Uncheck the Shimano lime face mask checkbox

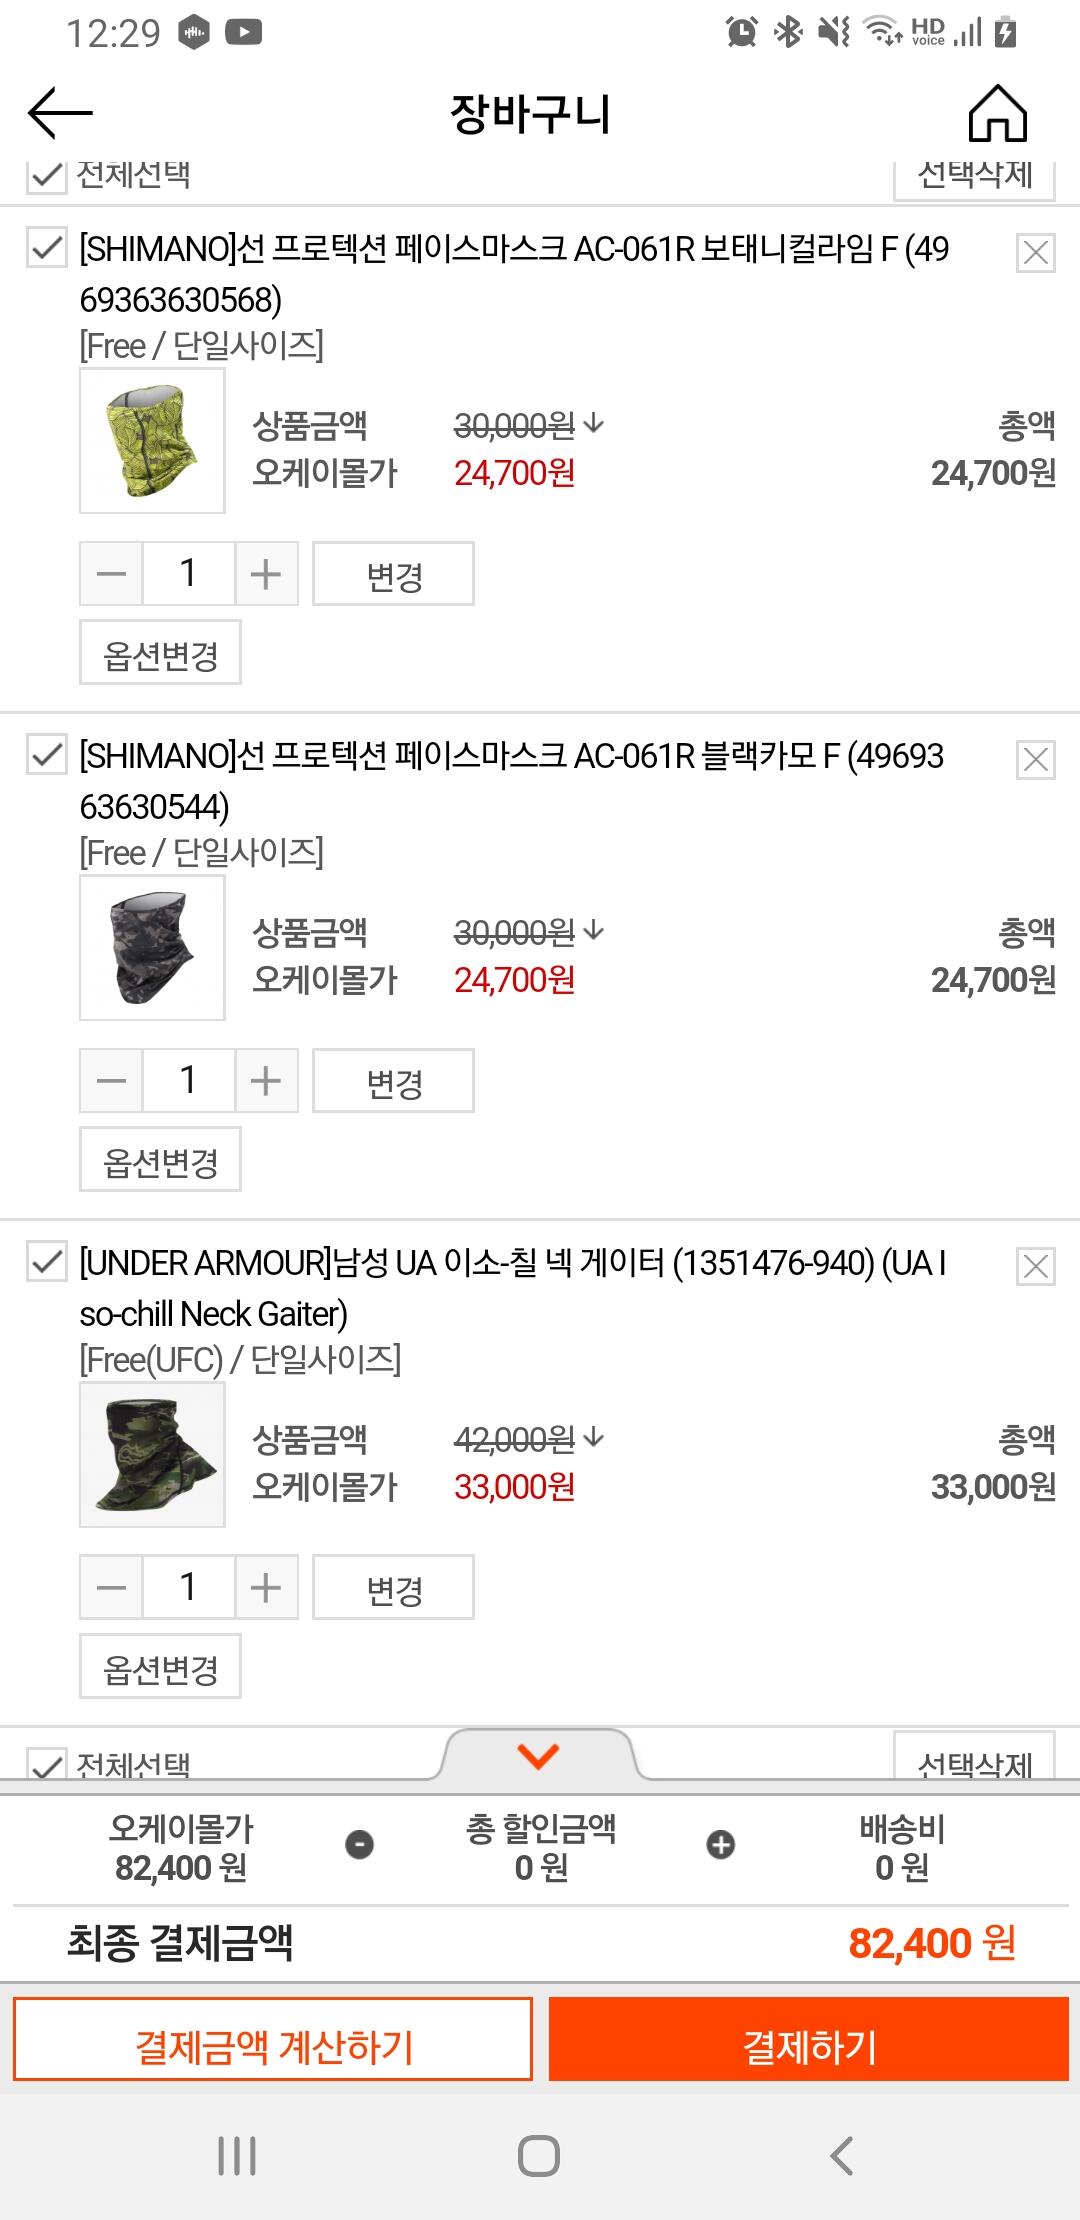(x=46, y=248)
